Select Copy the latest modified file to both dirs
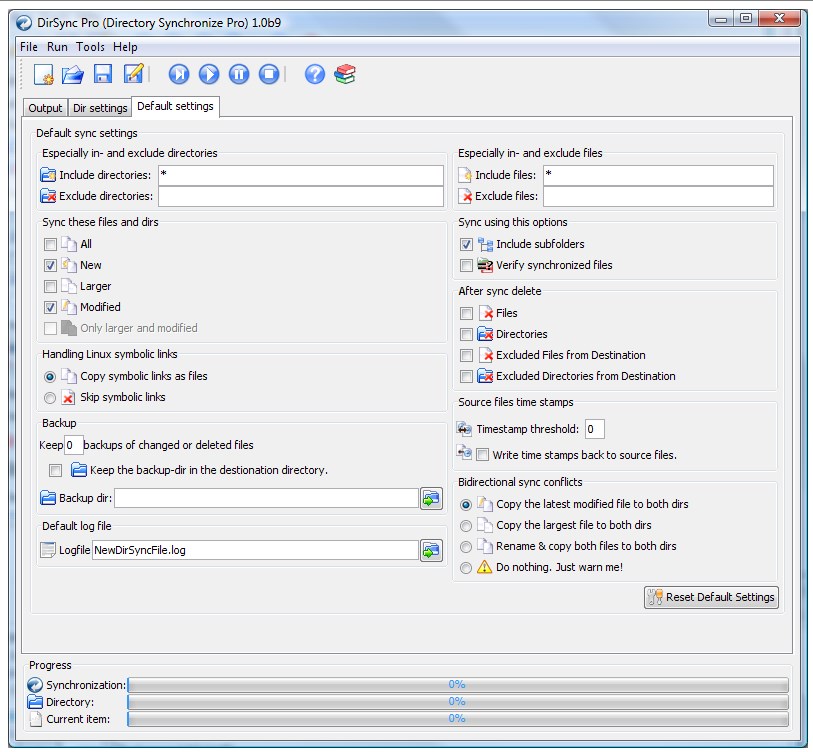Viewport: 813px width, 752px height. [x=466, y=505]
